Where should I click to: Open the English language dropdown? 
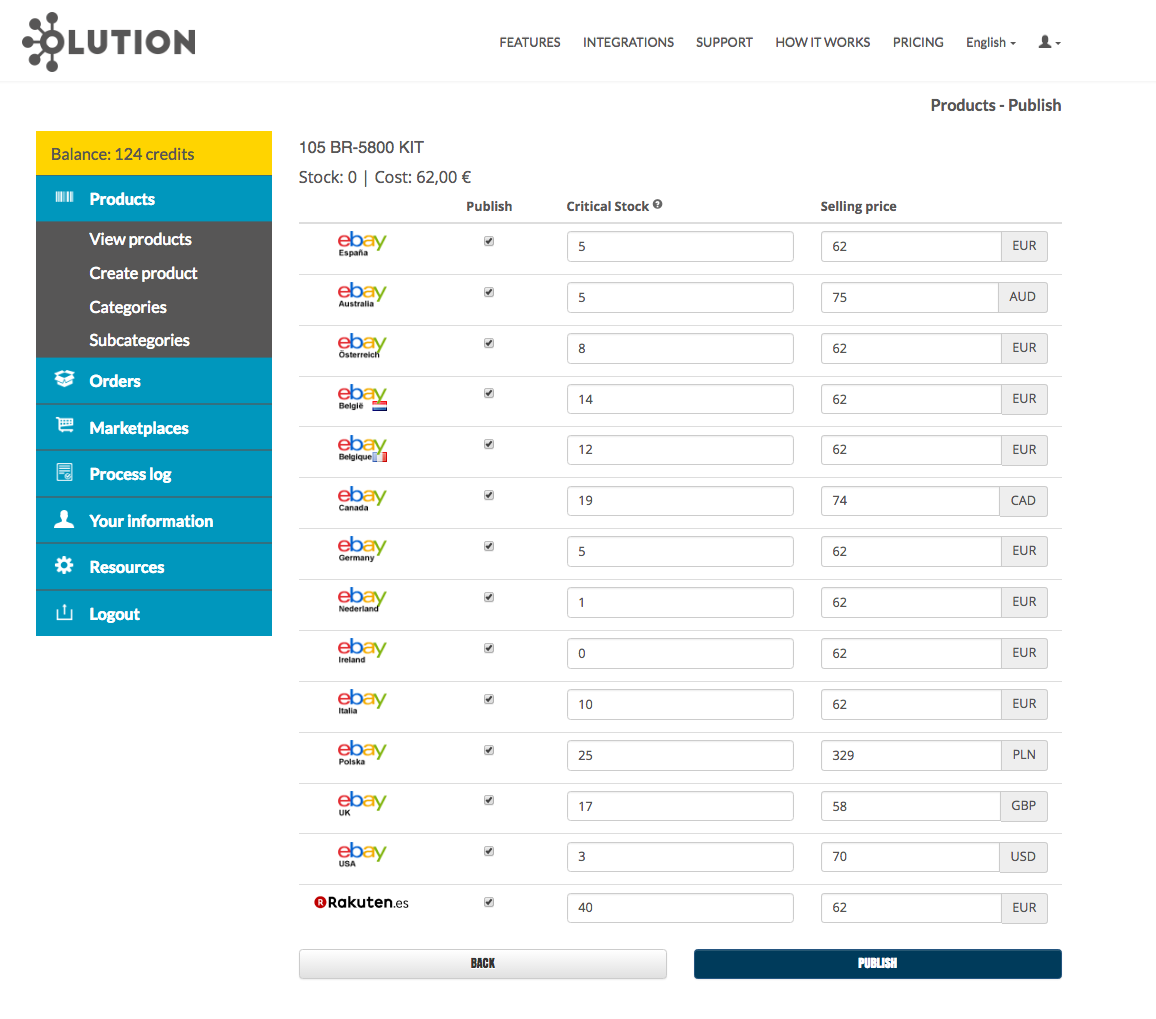tap(991, 43)
